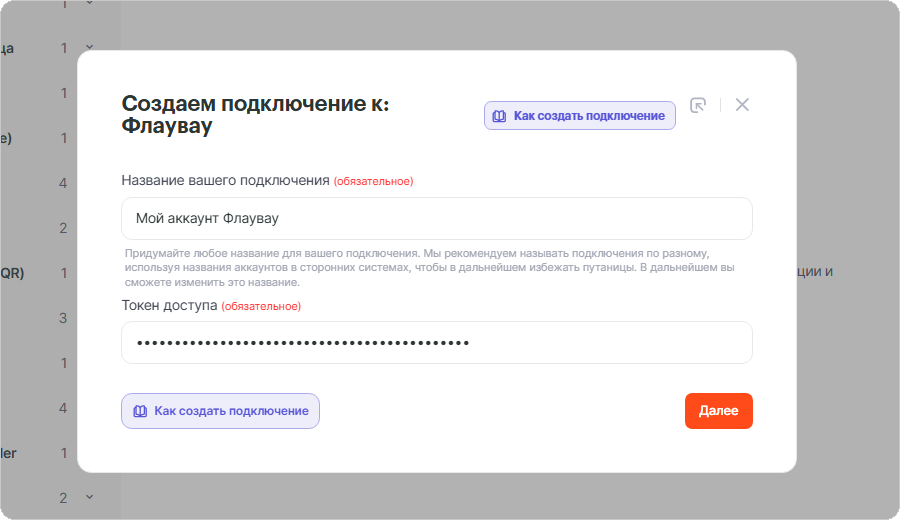Focus the 'Токен доступа' password field

pyautogui.click(x=437, y=343)
